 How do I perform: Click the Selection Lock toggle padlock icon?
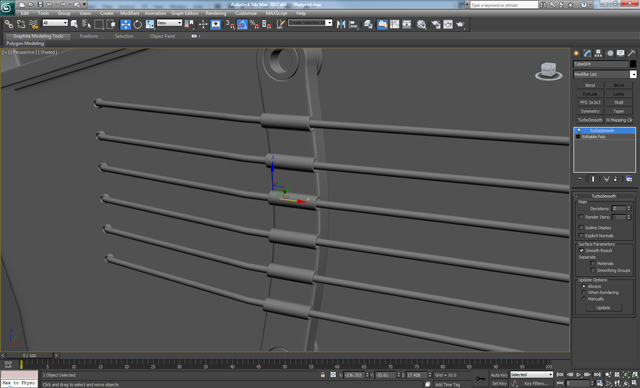323,375
